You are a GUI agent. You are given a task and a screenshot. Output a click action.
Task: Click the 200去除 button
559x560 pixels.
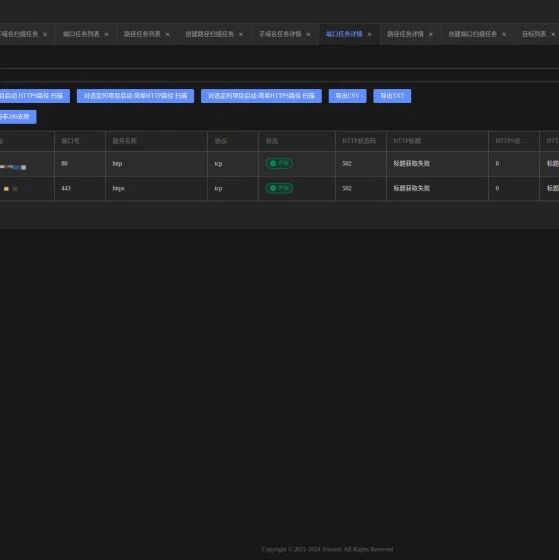[18, 117]
